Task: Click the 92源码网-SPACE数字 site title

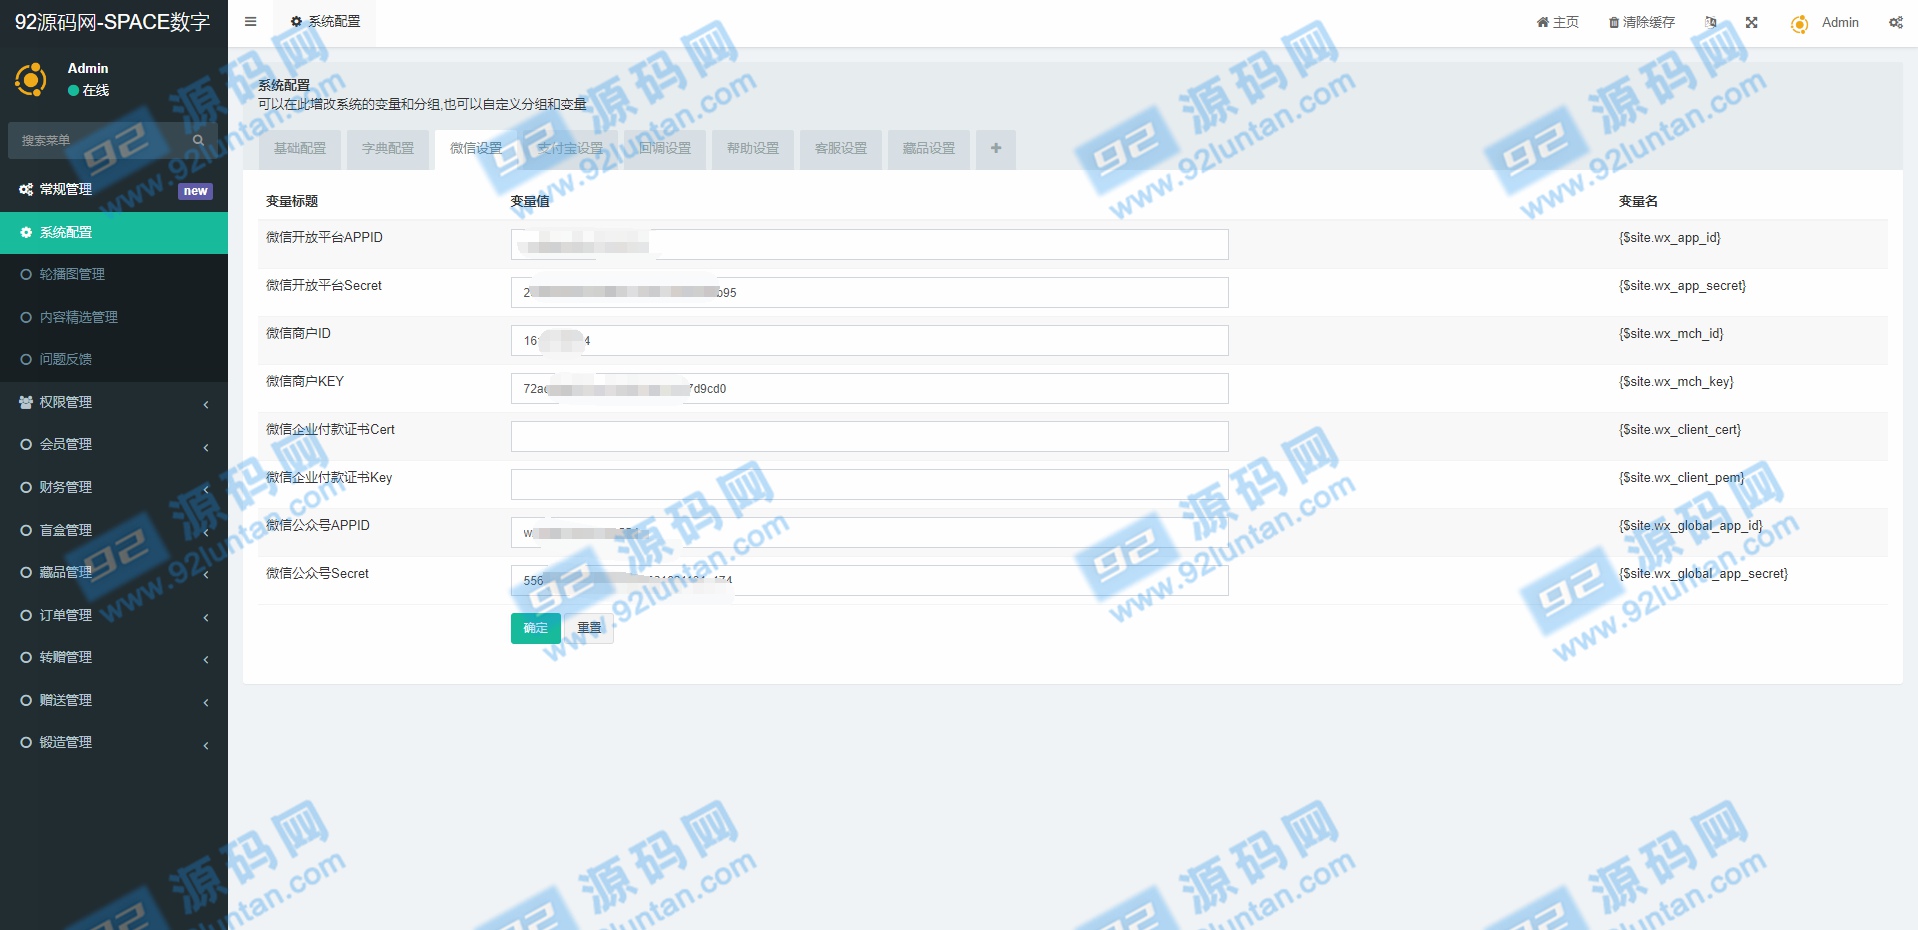Action: 112,22
